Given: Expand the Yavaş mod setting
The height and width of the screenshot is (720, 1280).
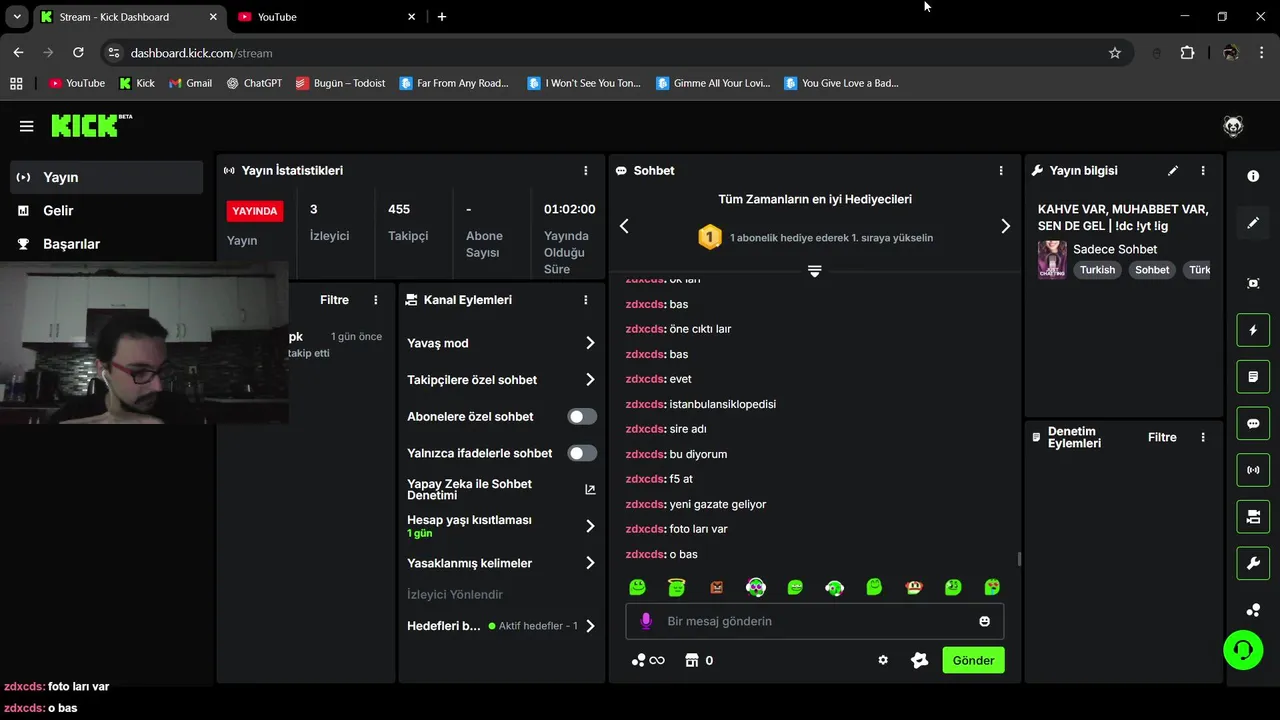Looking at the screenshot, I should (501, 343).
